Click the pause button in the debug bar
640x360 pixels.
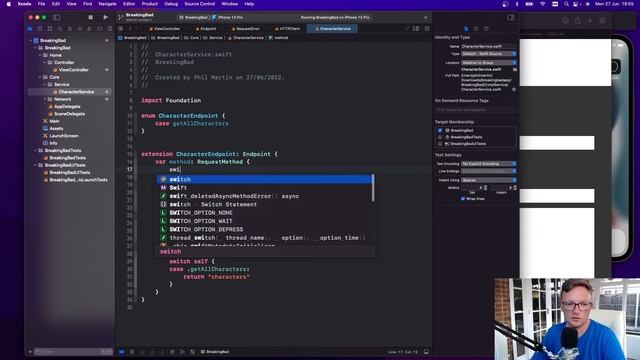tap(132, 351)
